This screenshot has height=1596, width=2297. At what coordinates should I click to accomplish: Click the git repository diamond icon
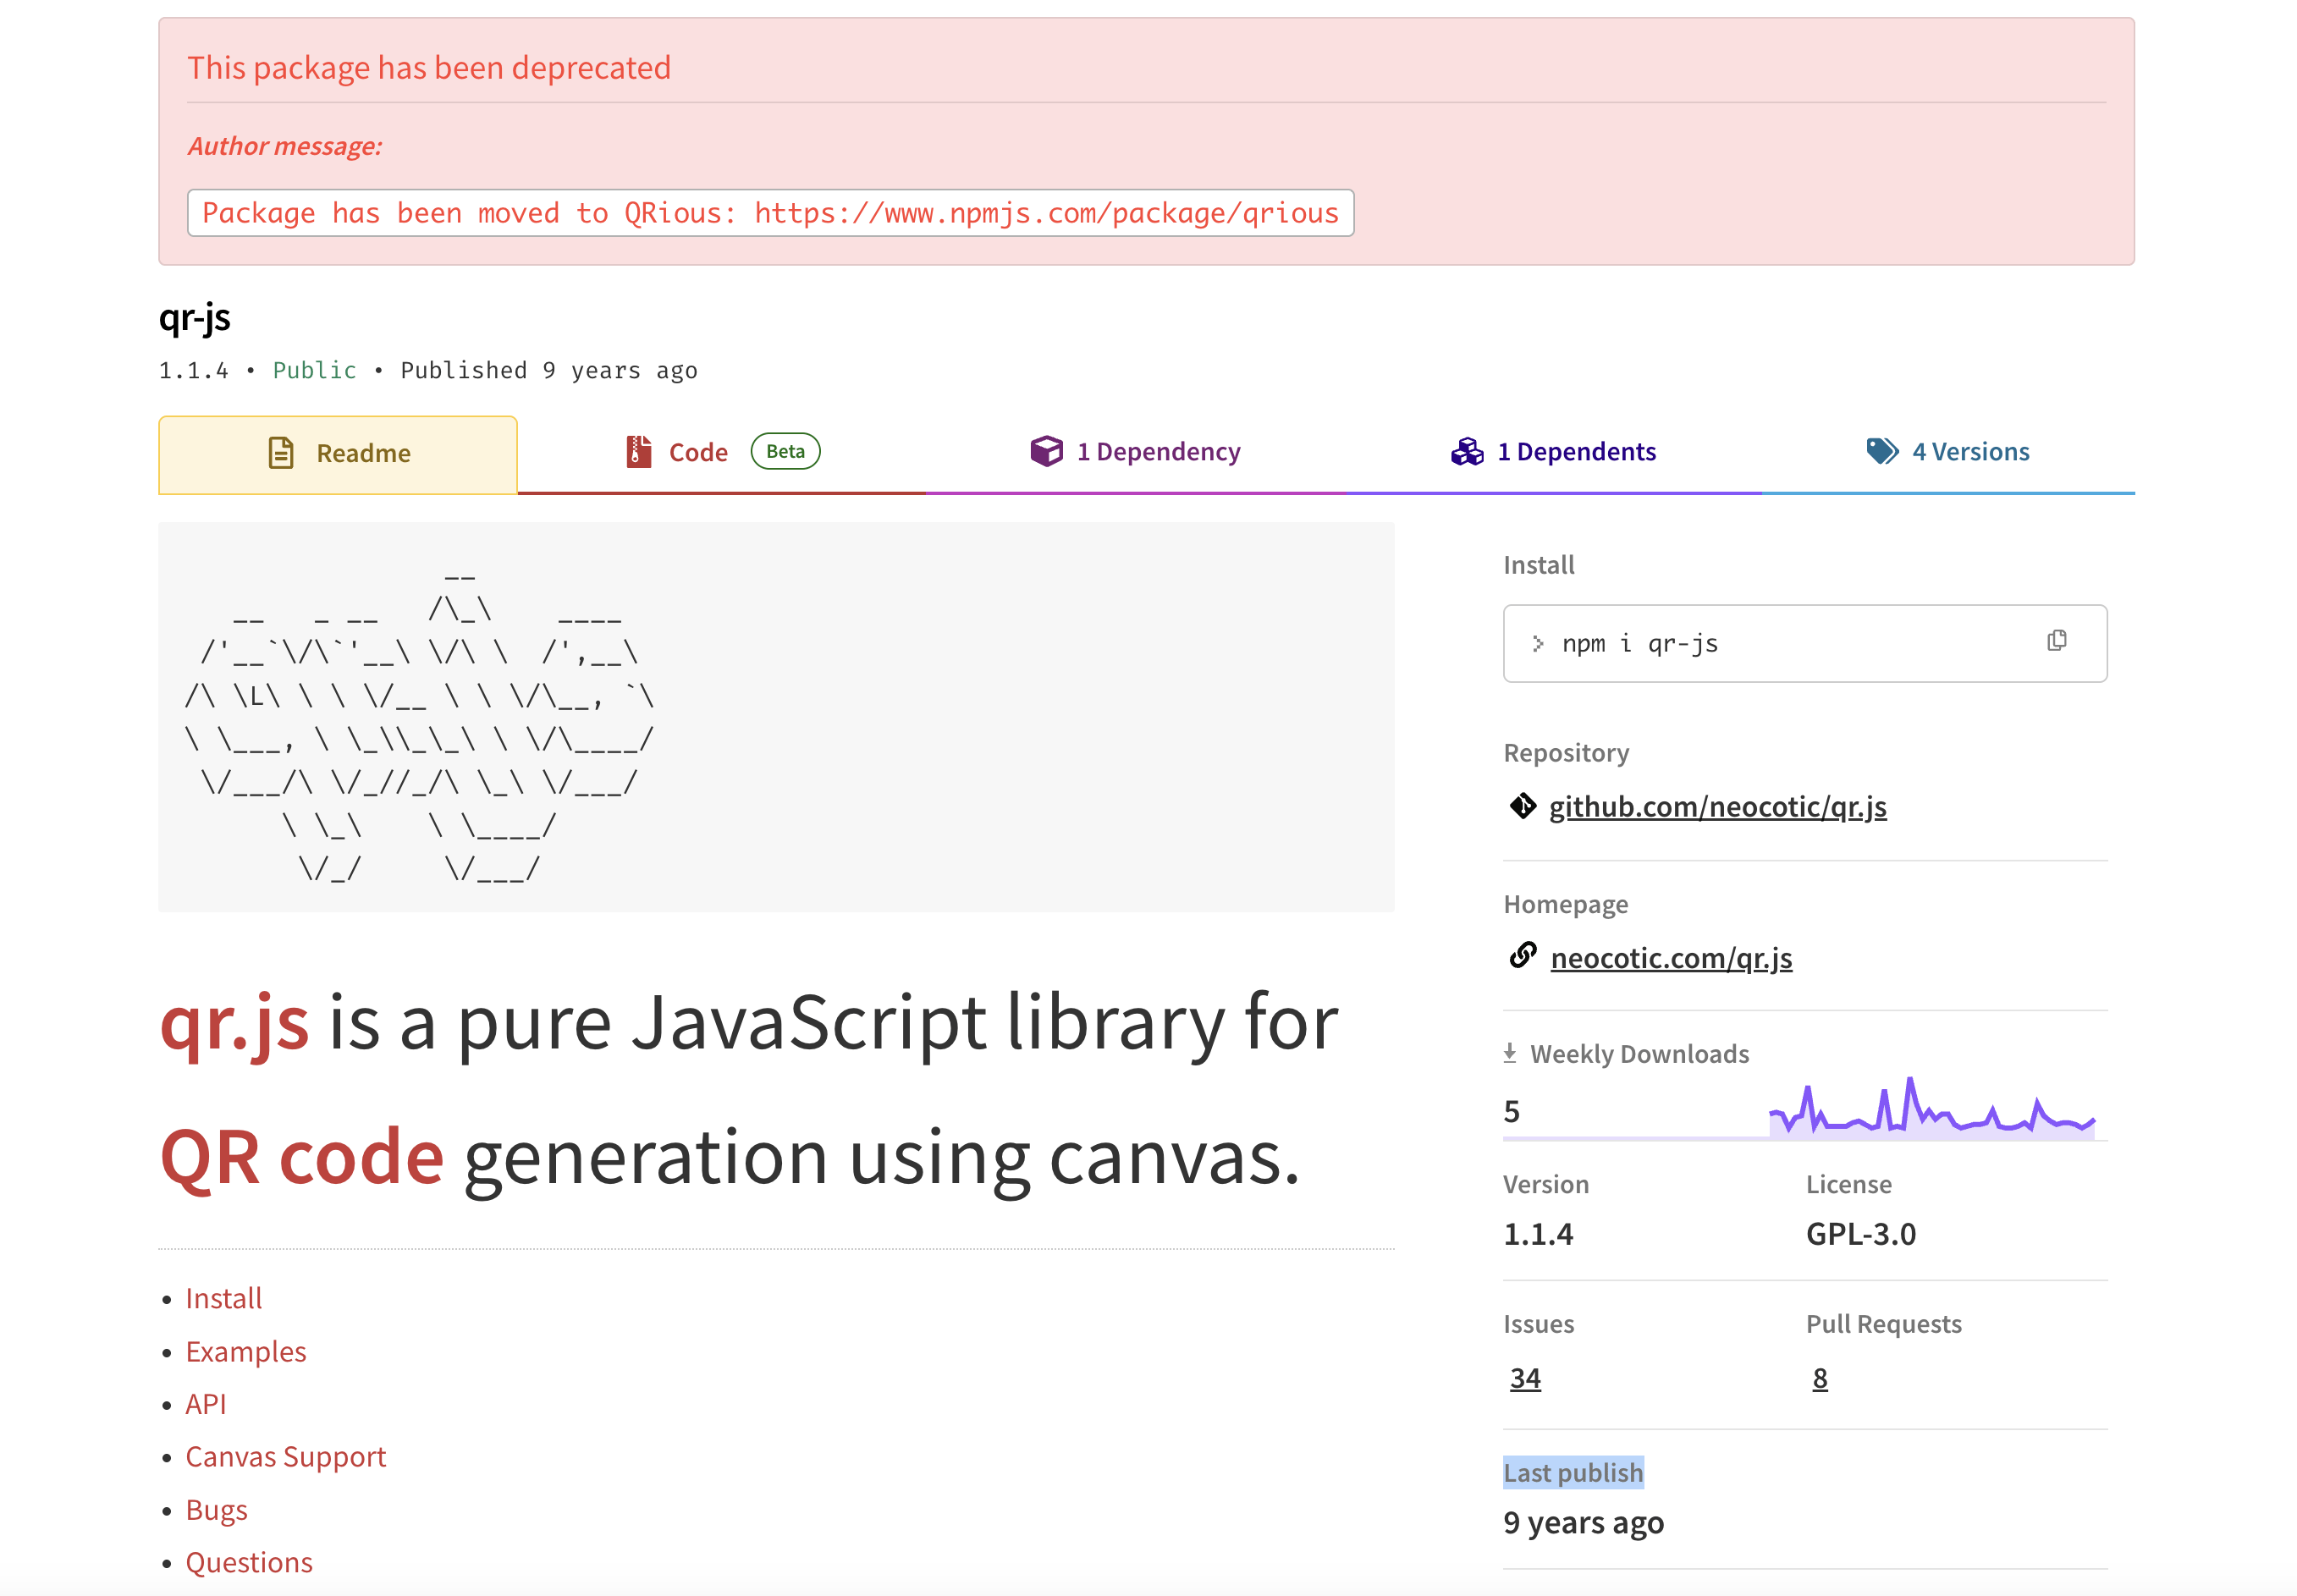pyautogui.click(x=1522, y=806)
